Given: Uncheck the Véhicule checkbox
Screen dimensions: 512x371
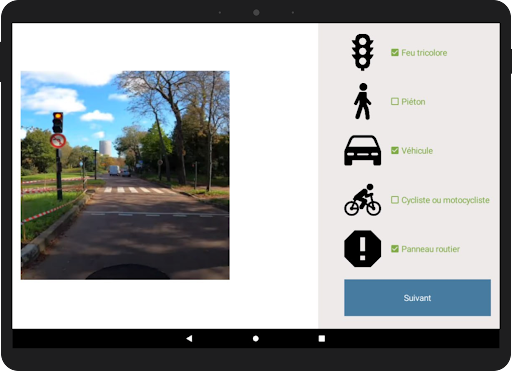Looking at the screenshot, I should (395, 151).
